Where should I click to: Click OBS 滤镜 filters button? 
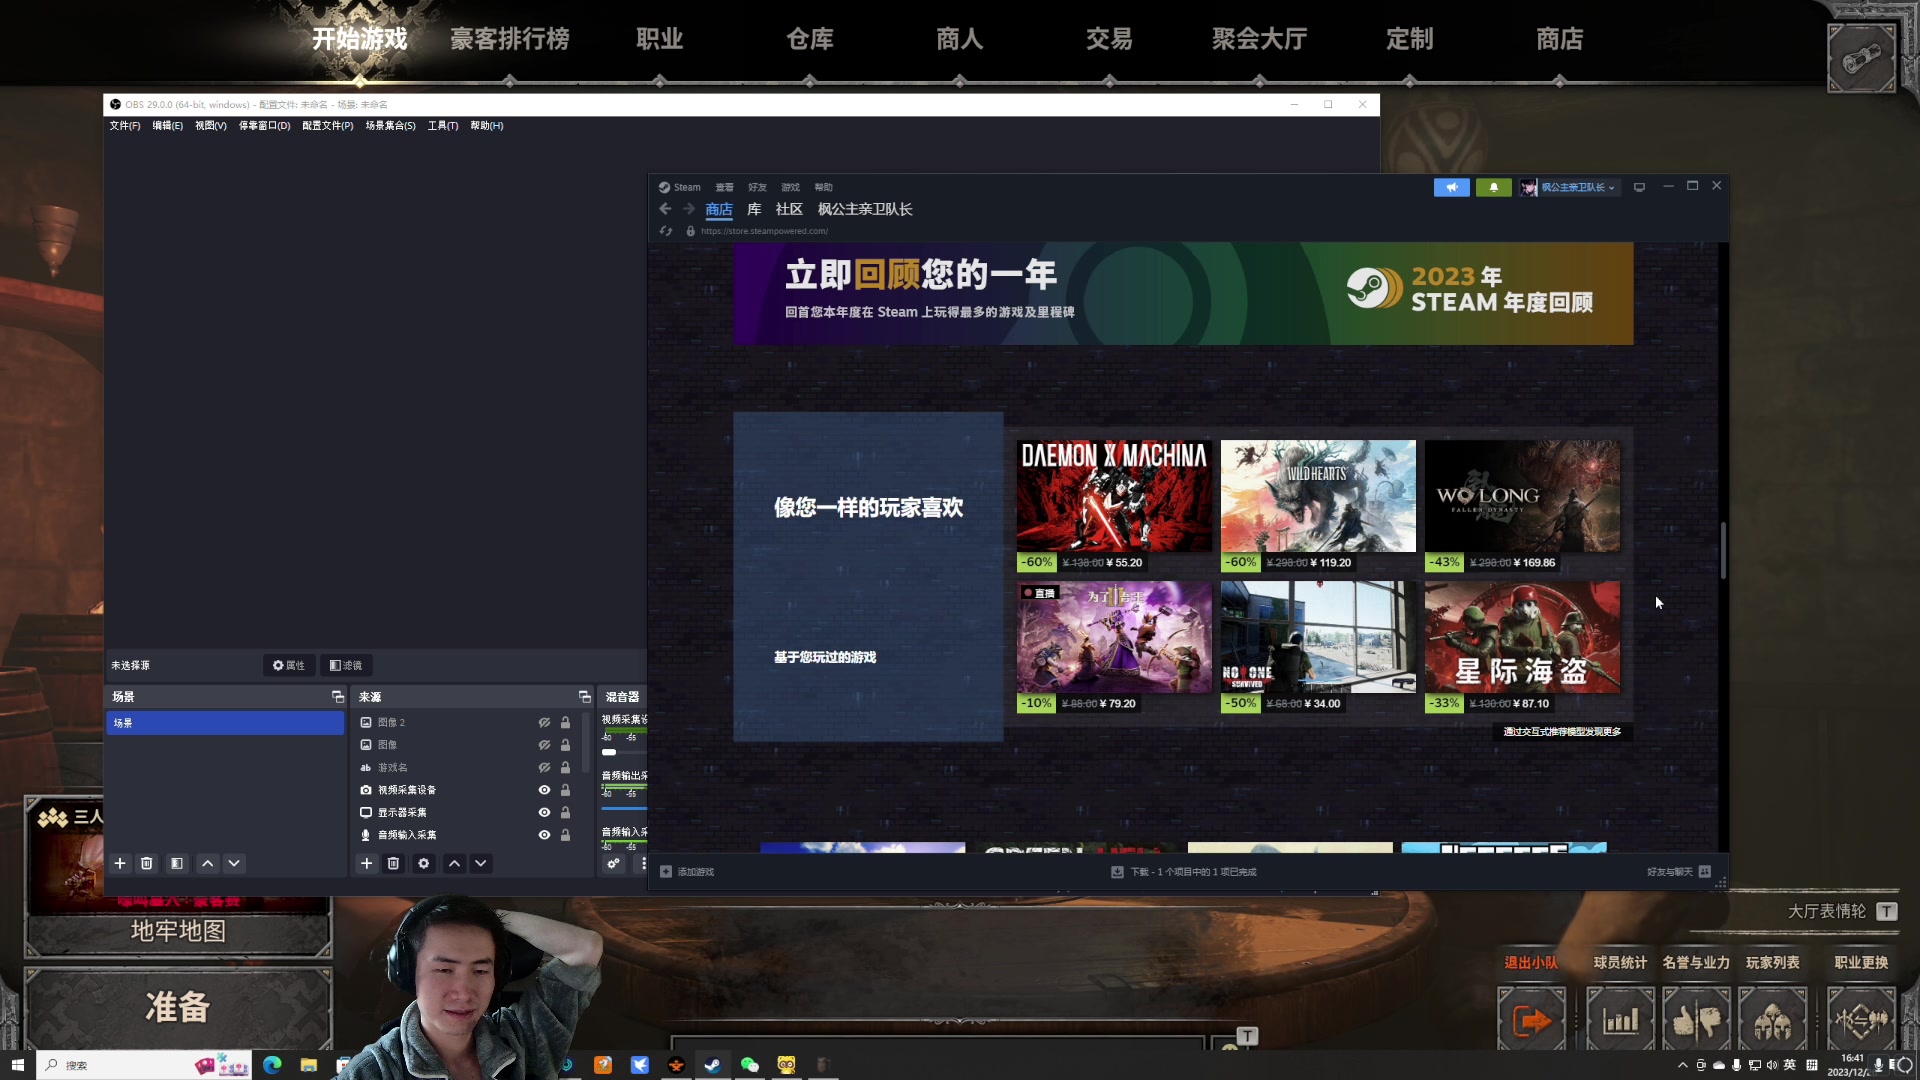pos(346,665)
